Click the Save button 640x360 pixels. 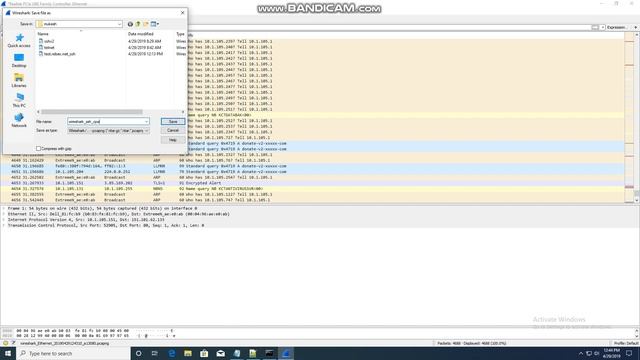[x=173, y=122]
